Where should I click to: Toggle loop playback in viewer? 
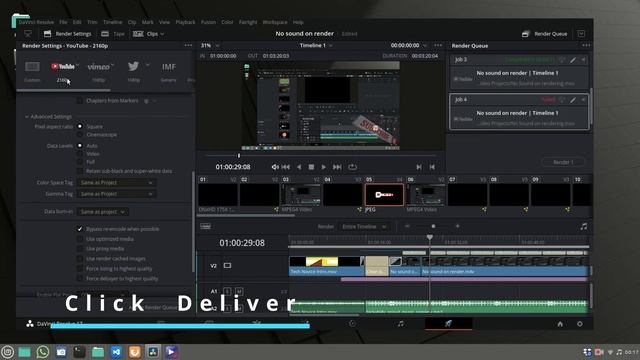[x=352, y=167]
